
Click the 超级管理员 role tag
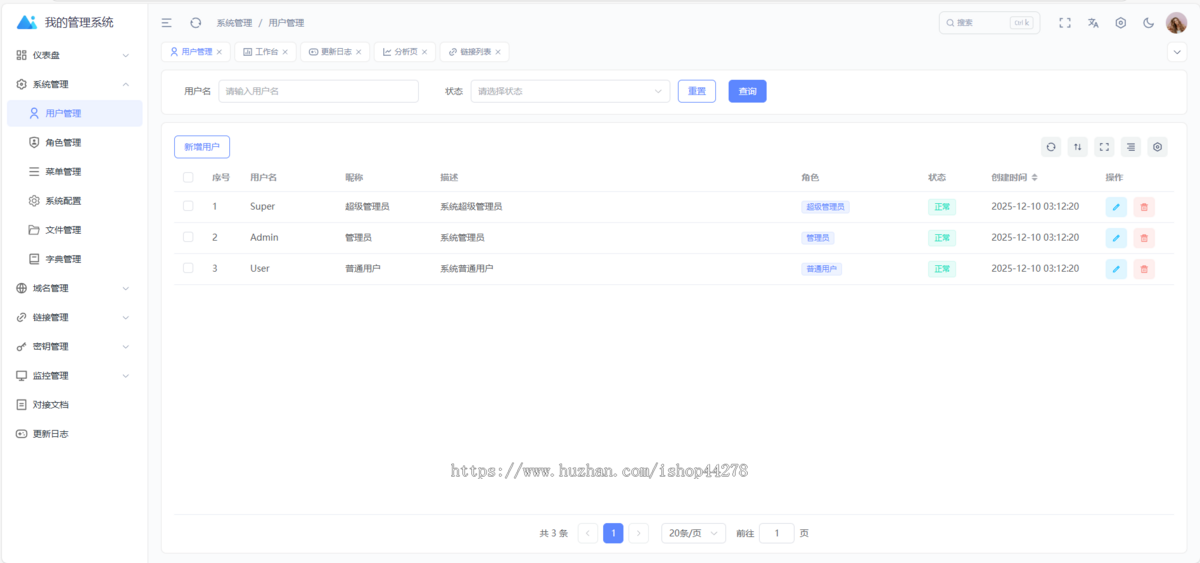pyautogui.click(x=825, y=207)
